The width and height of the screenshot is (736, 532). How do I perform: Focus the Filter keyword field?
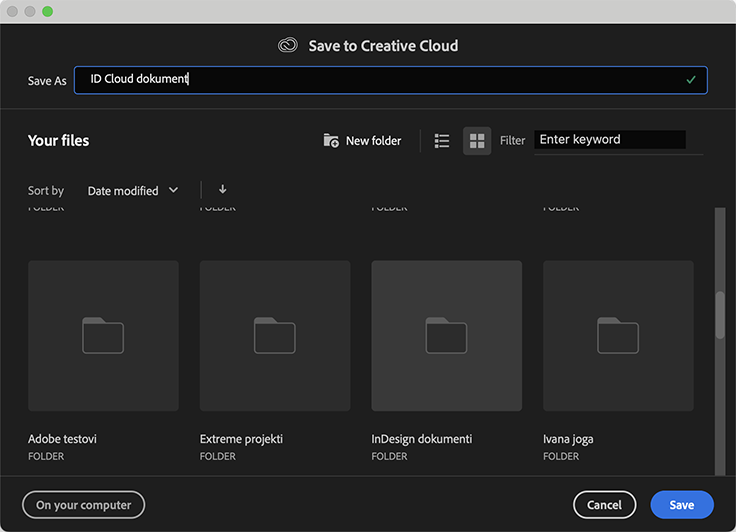click(x=609, y=140)
